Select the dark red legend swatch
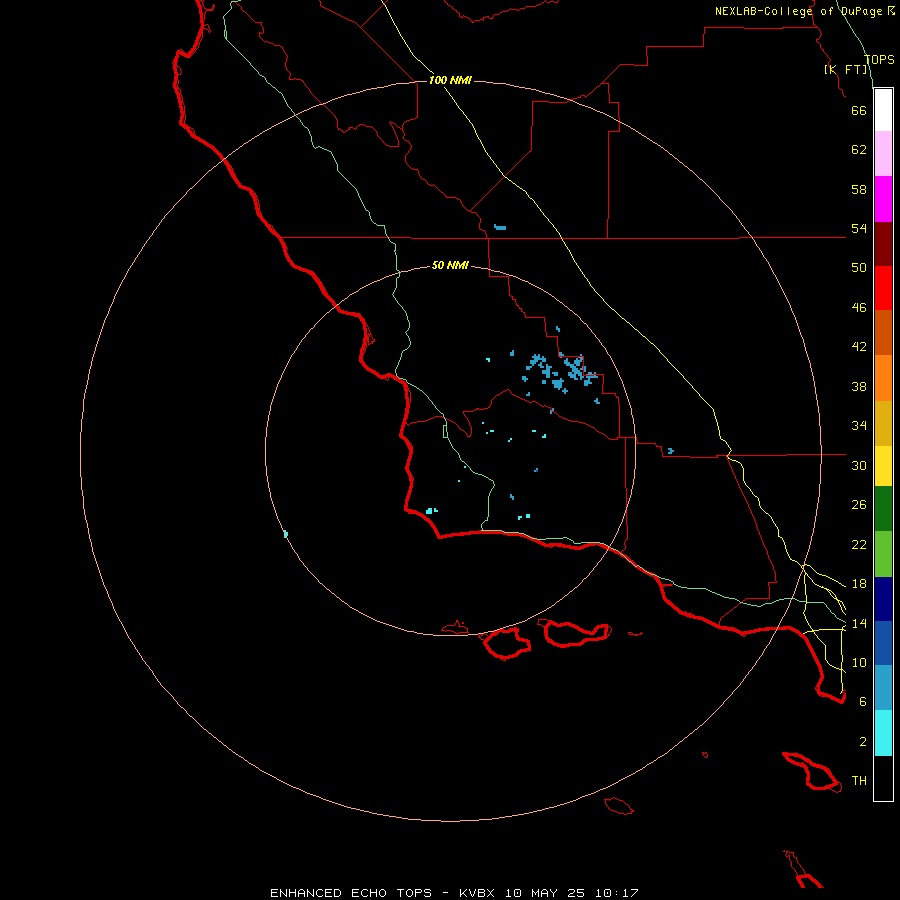Viewport: 900px width, 900px height. coord(883,244)
